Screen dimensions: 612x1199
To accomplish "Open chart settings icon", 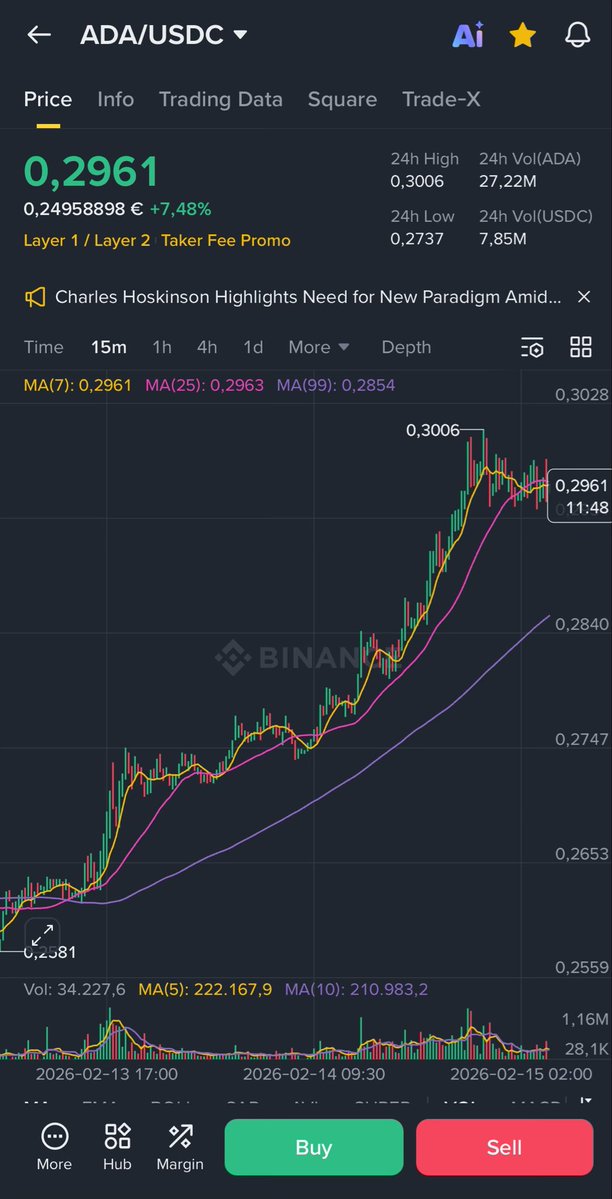I will (532, 347).
